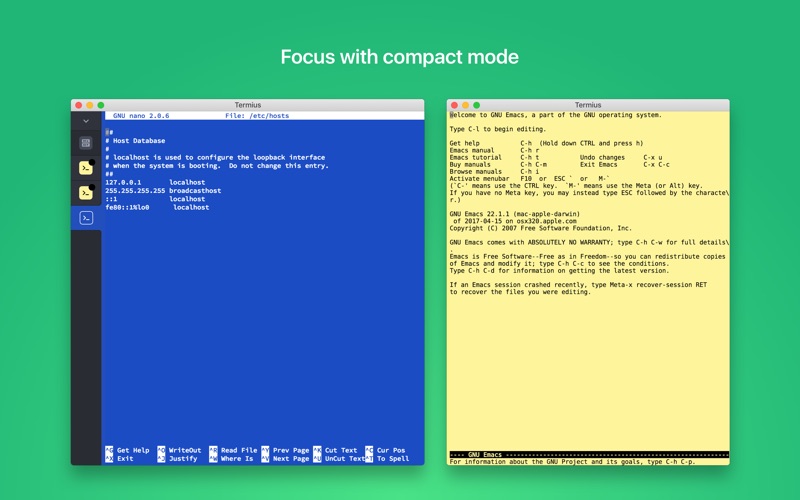The image size is (800, 500).
Task: Select the active blue terminal session icon
Action: pos(86,218)
